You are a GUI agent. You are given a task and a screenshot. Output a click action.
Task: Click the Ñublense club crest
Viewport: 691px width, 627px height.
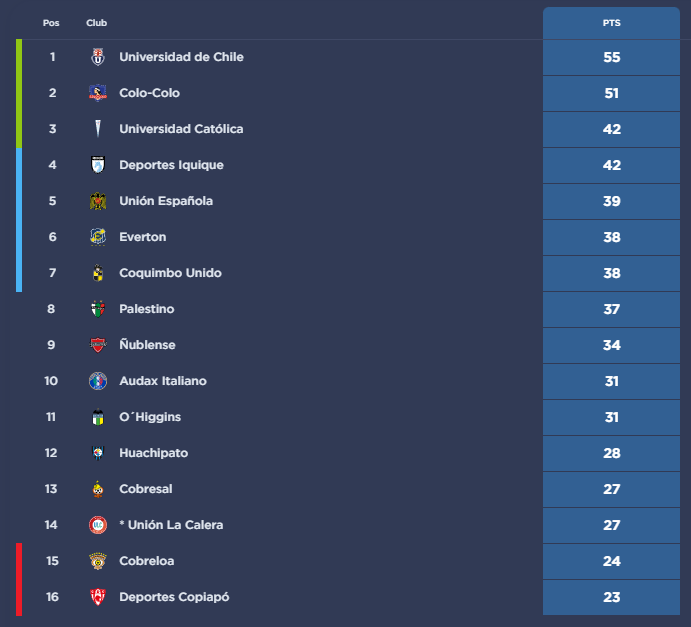[x=97, y=345]
